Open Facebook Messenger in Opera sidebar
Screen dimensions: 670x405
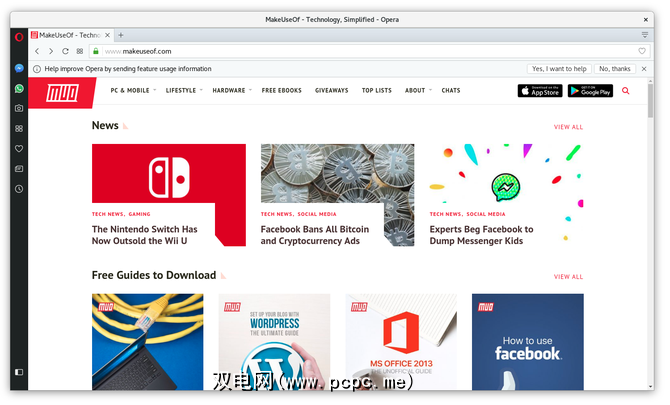pos(19,68)
